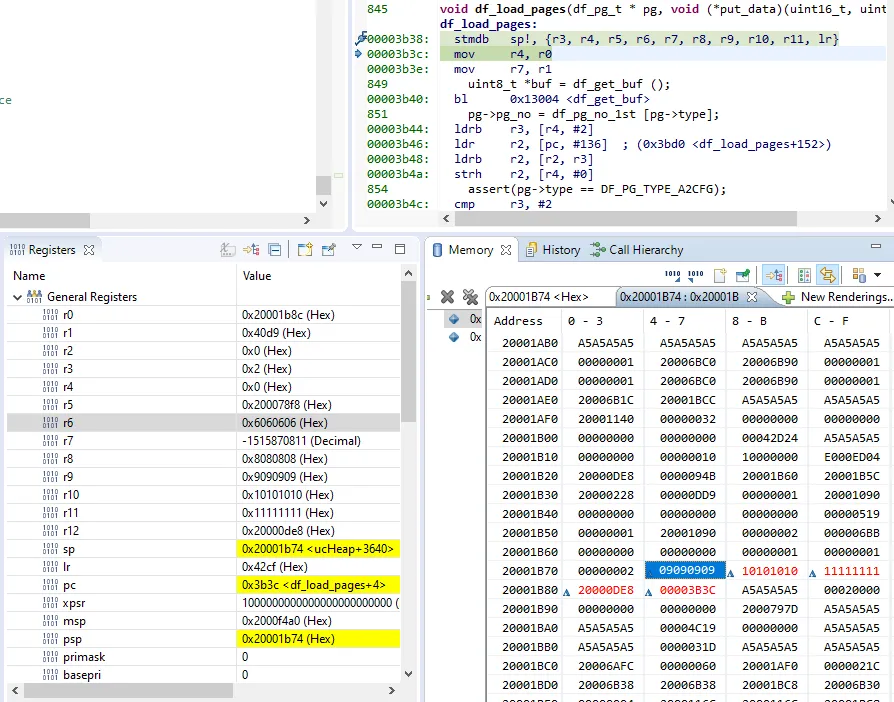
Task: Click Remove Memory Monitor X icon
Action: point(447,297)
